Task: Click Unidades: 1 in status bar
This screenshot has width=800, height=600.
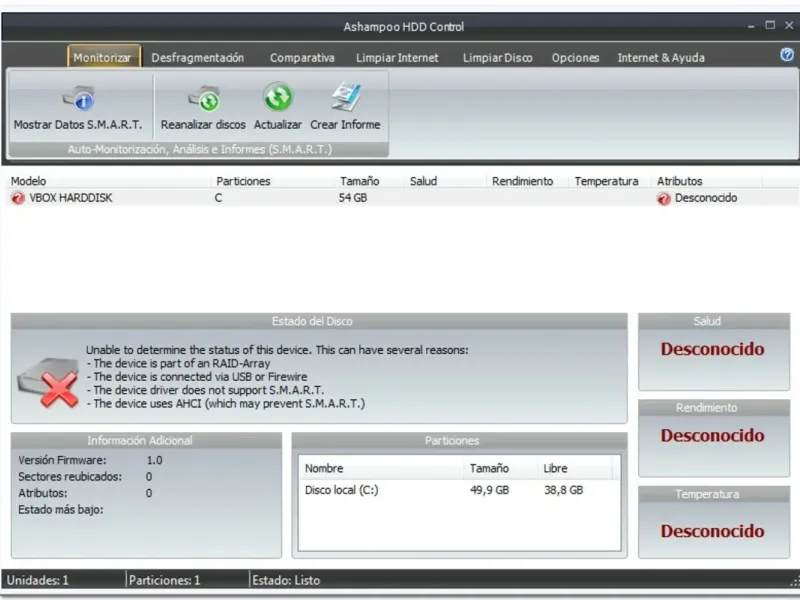Action: (x=37, y=580)
